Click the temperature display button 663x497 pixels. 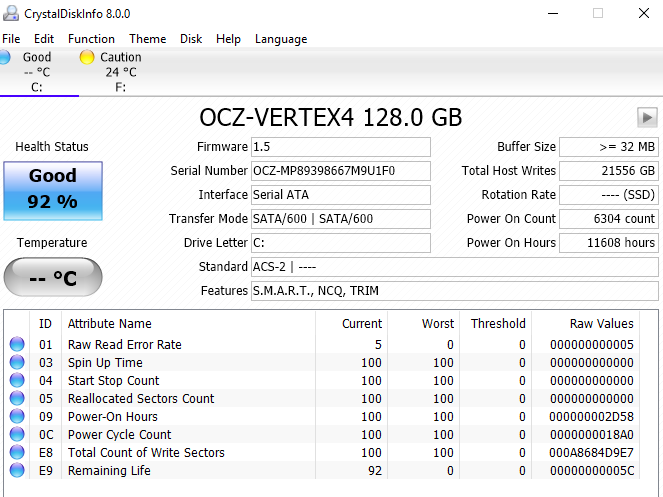pyautogui.click(x=53, y=277)
